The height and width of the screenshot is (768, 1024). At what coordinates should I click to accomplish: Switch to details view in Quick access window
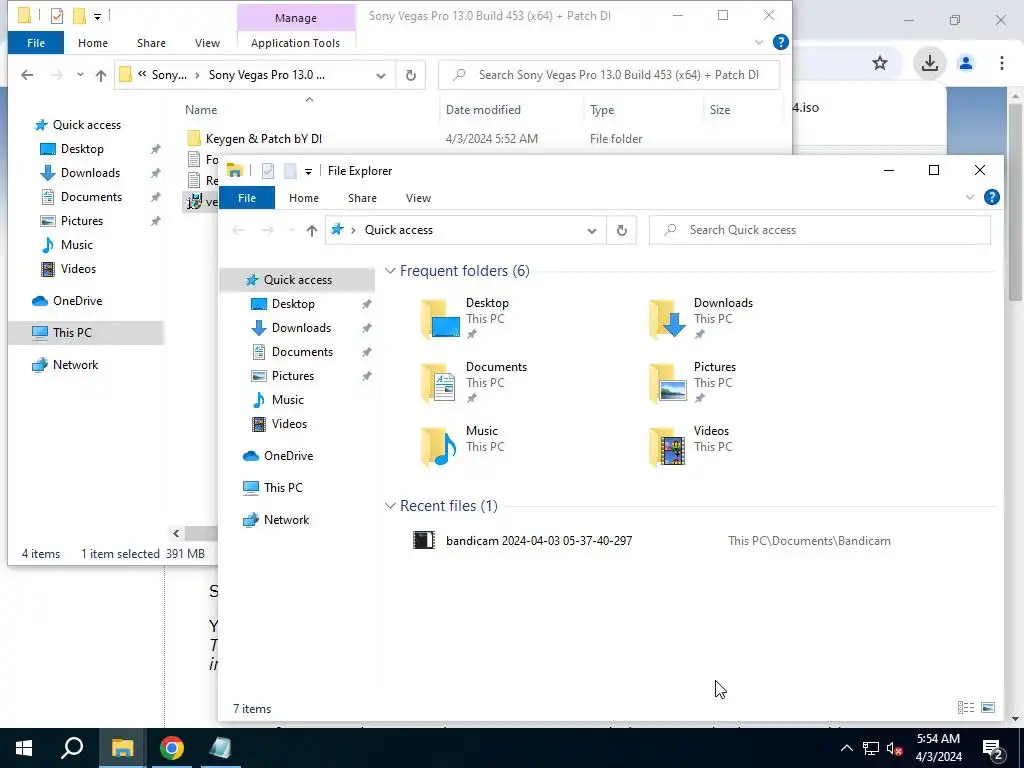966,707
